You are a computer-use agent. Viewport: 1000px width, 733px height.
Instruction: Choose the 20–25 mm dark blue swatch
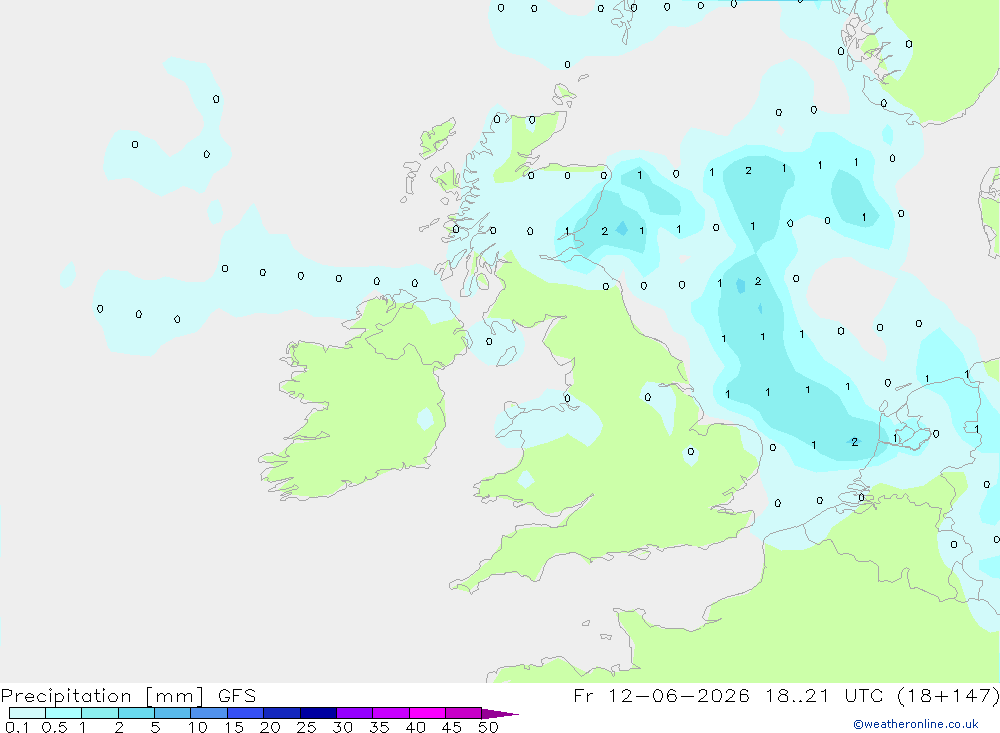[x=282, y=713]
